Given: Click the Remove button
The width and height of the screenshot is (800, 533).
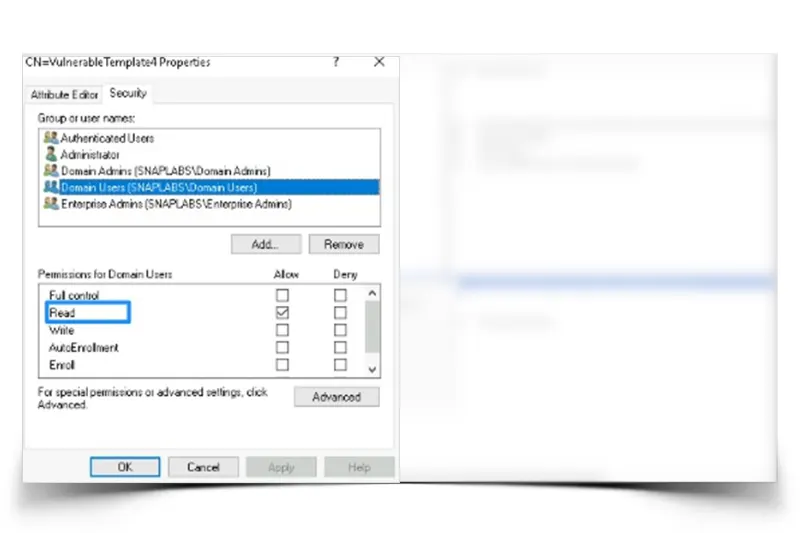Looking at the screenshot, I should pyautogui.click(x=344, y=244).
